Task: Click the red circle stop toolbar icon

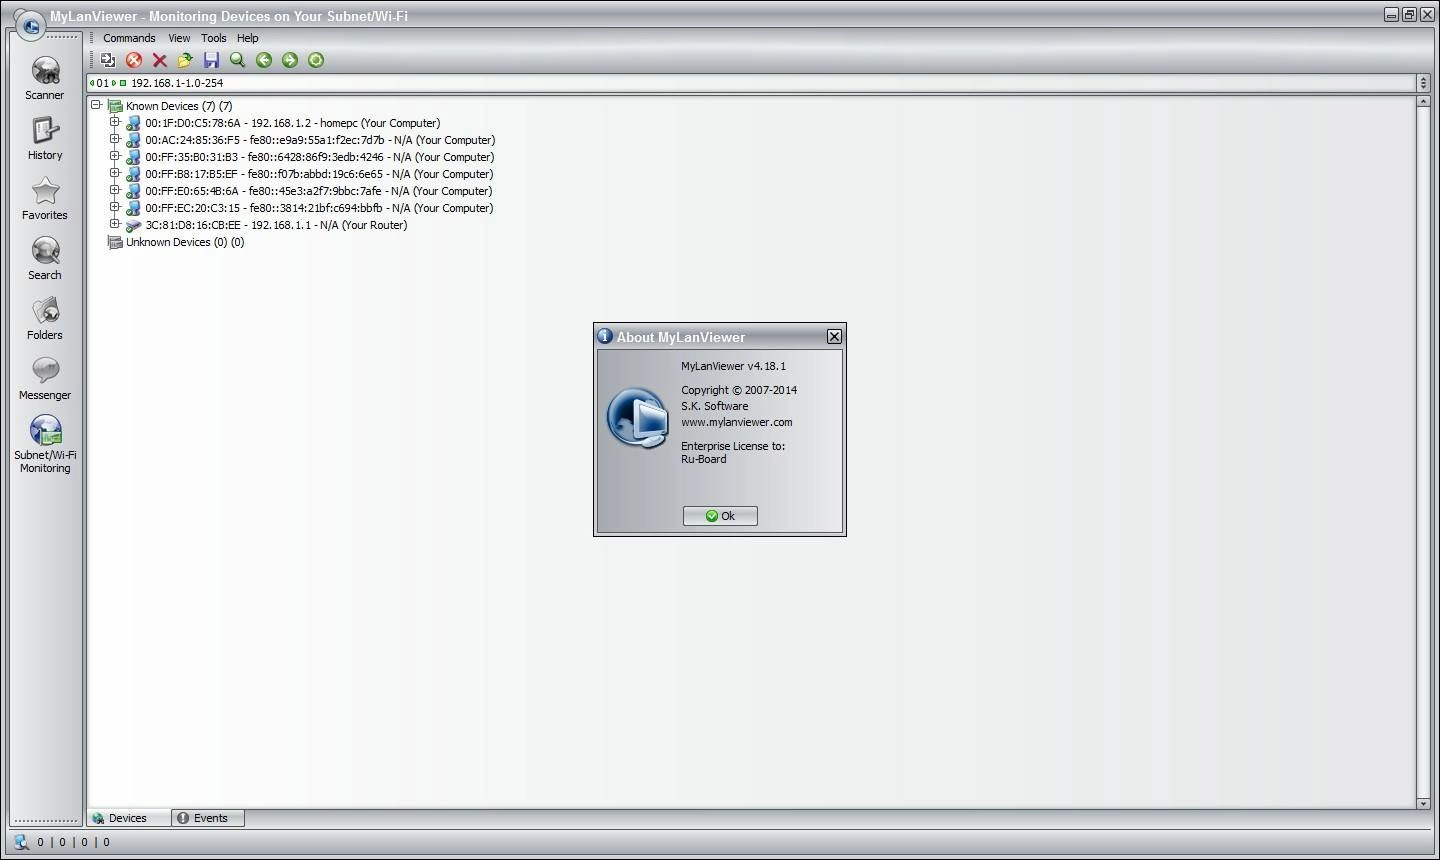Action: click(x=134, y=60)
